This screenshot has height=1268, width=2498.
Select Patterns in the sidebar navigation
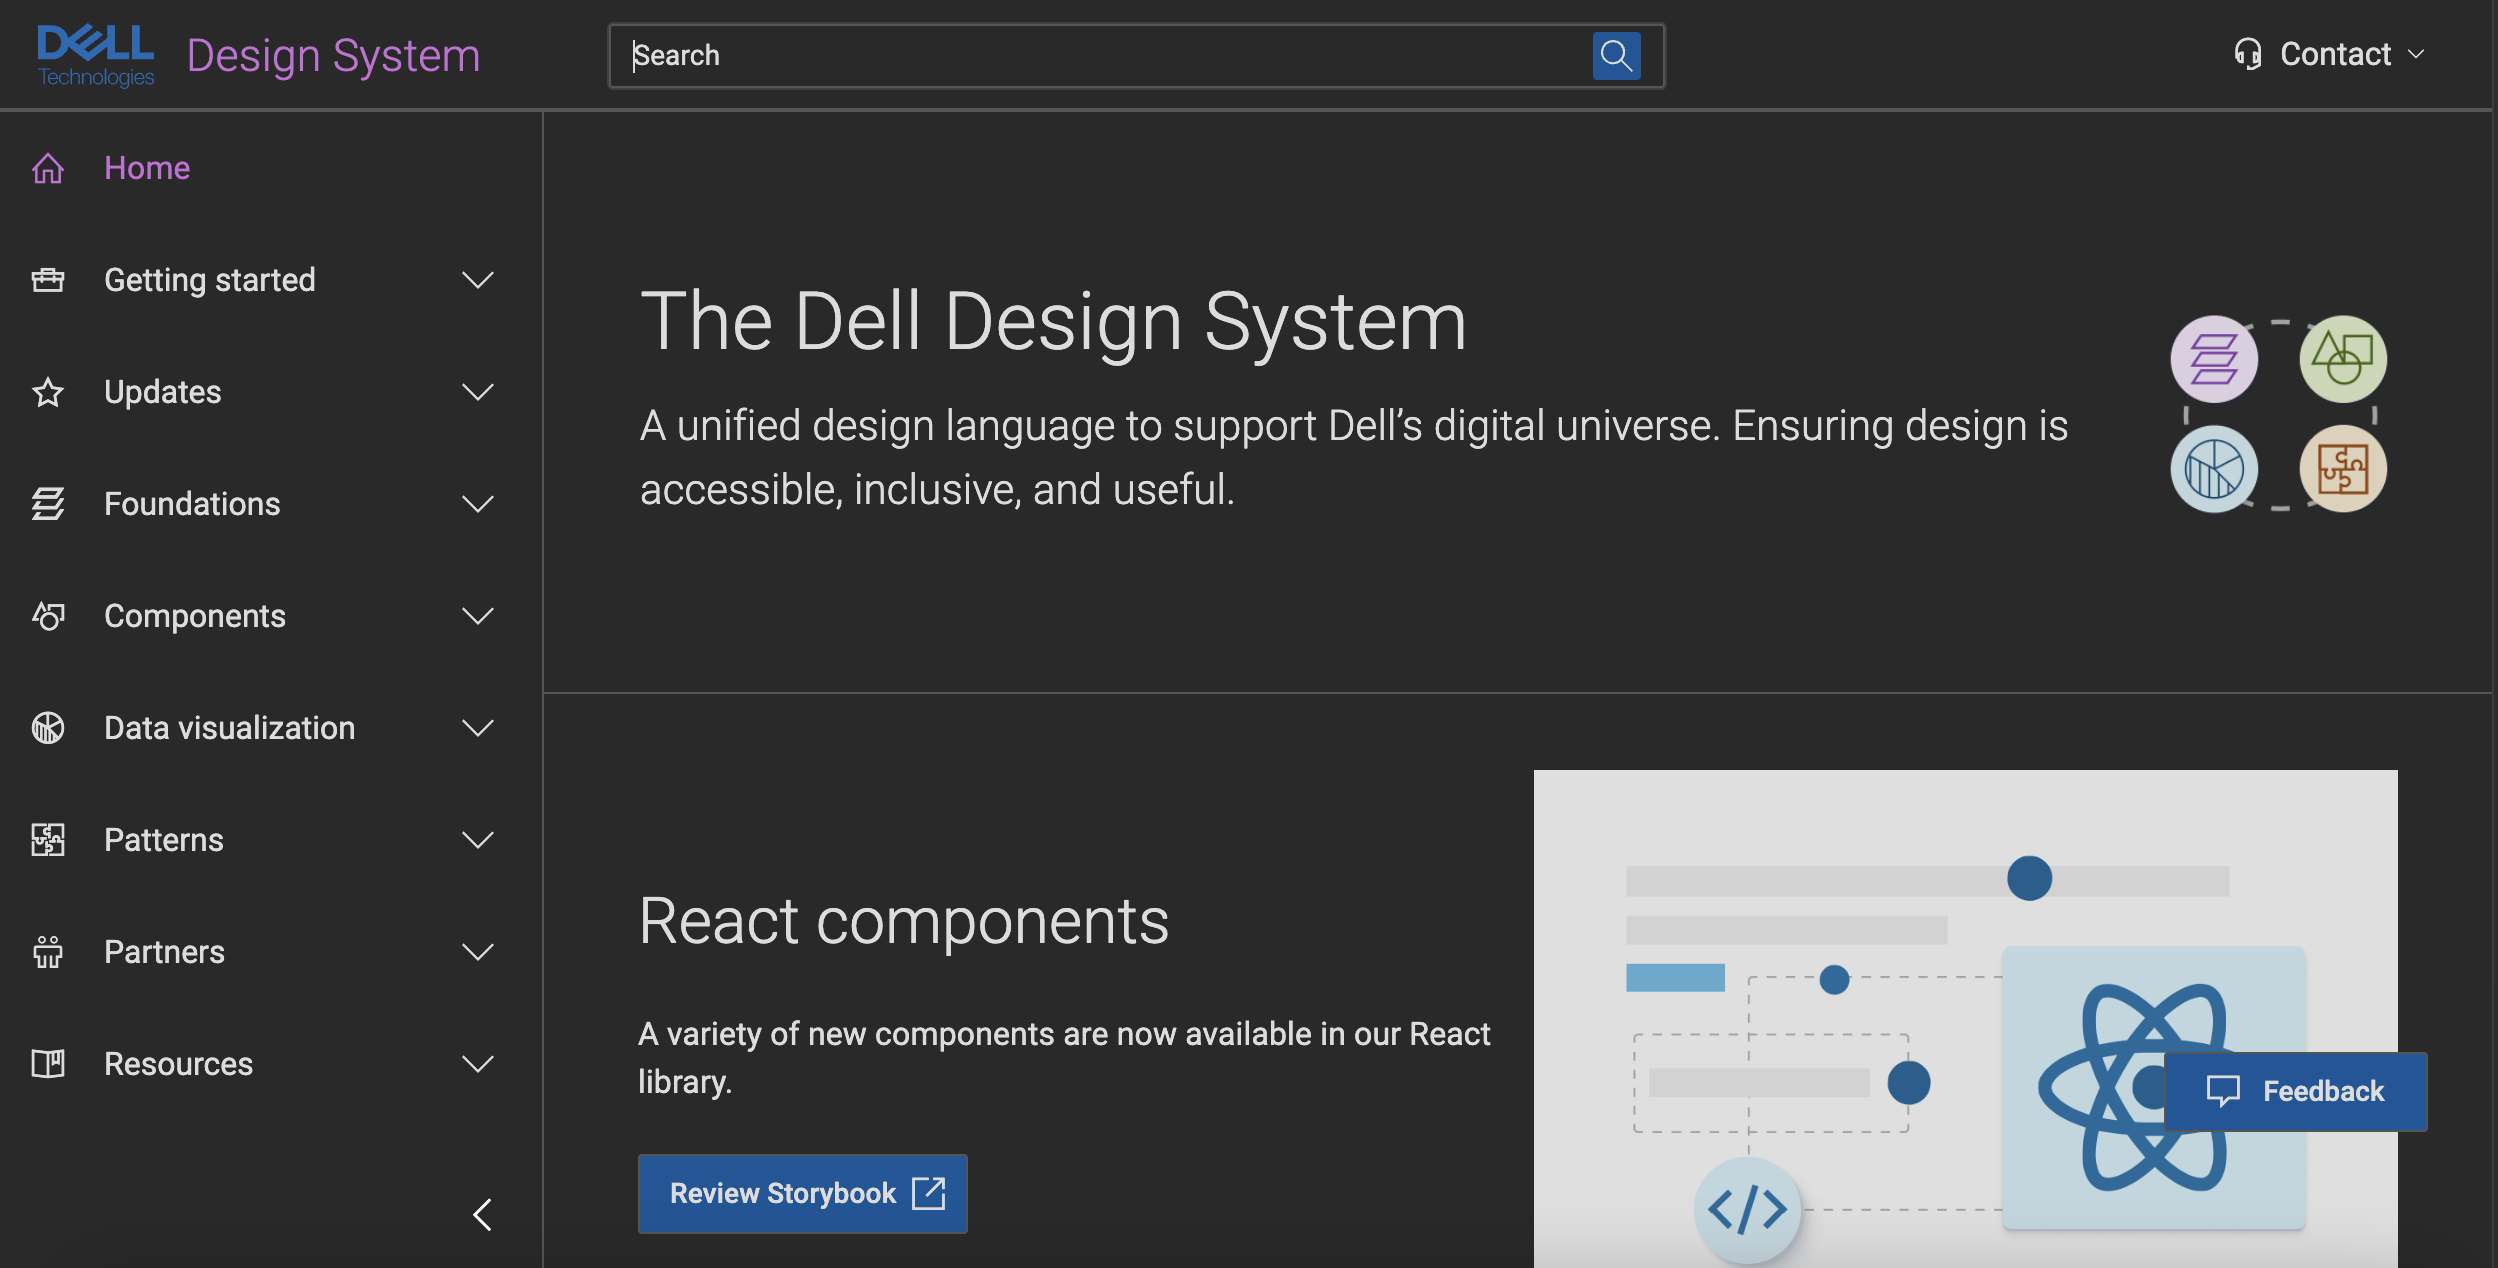[164, 840]
